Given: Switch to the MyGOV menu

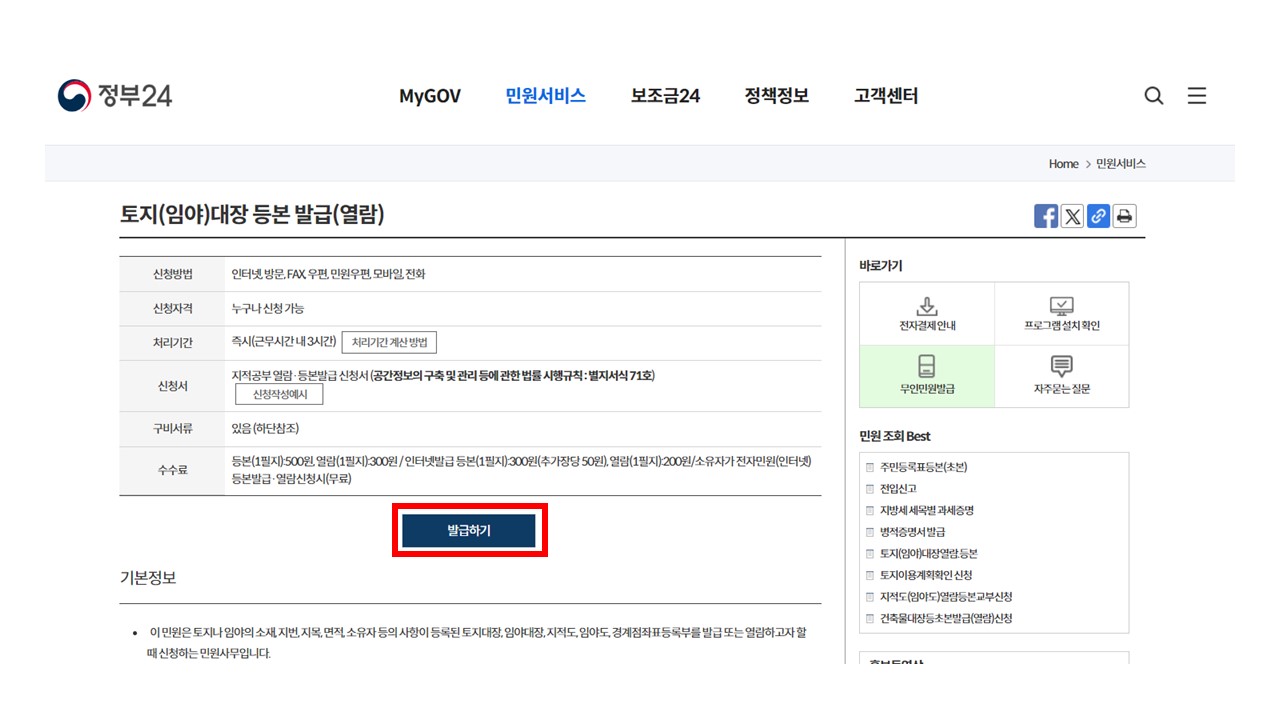Looking at the screenshot, I should point(429,96).
